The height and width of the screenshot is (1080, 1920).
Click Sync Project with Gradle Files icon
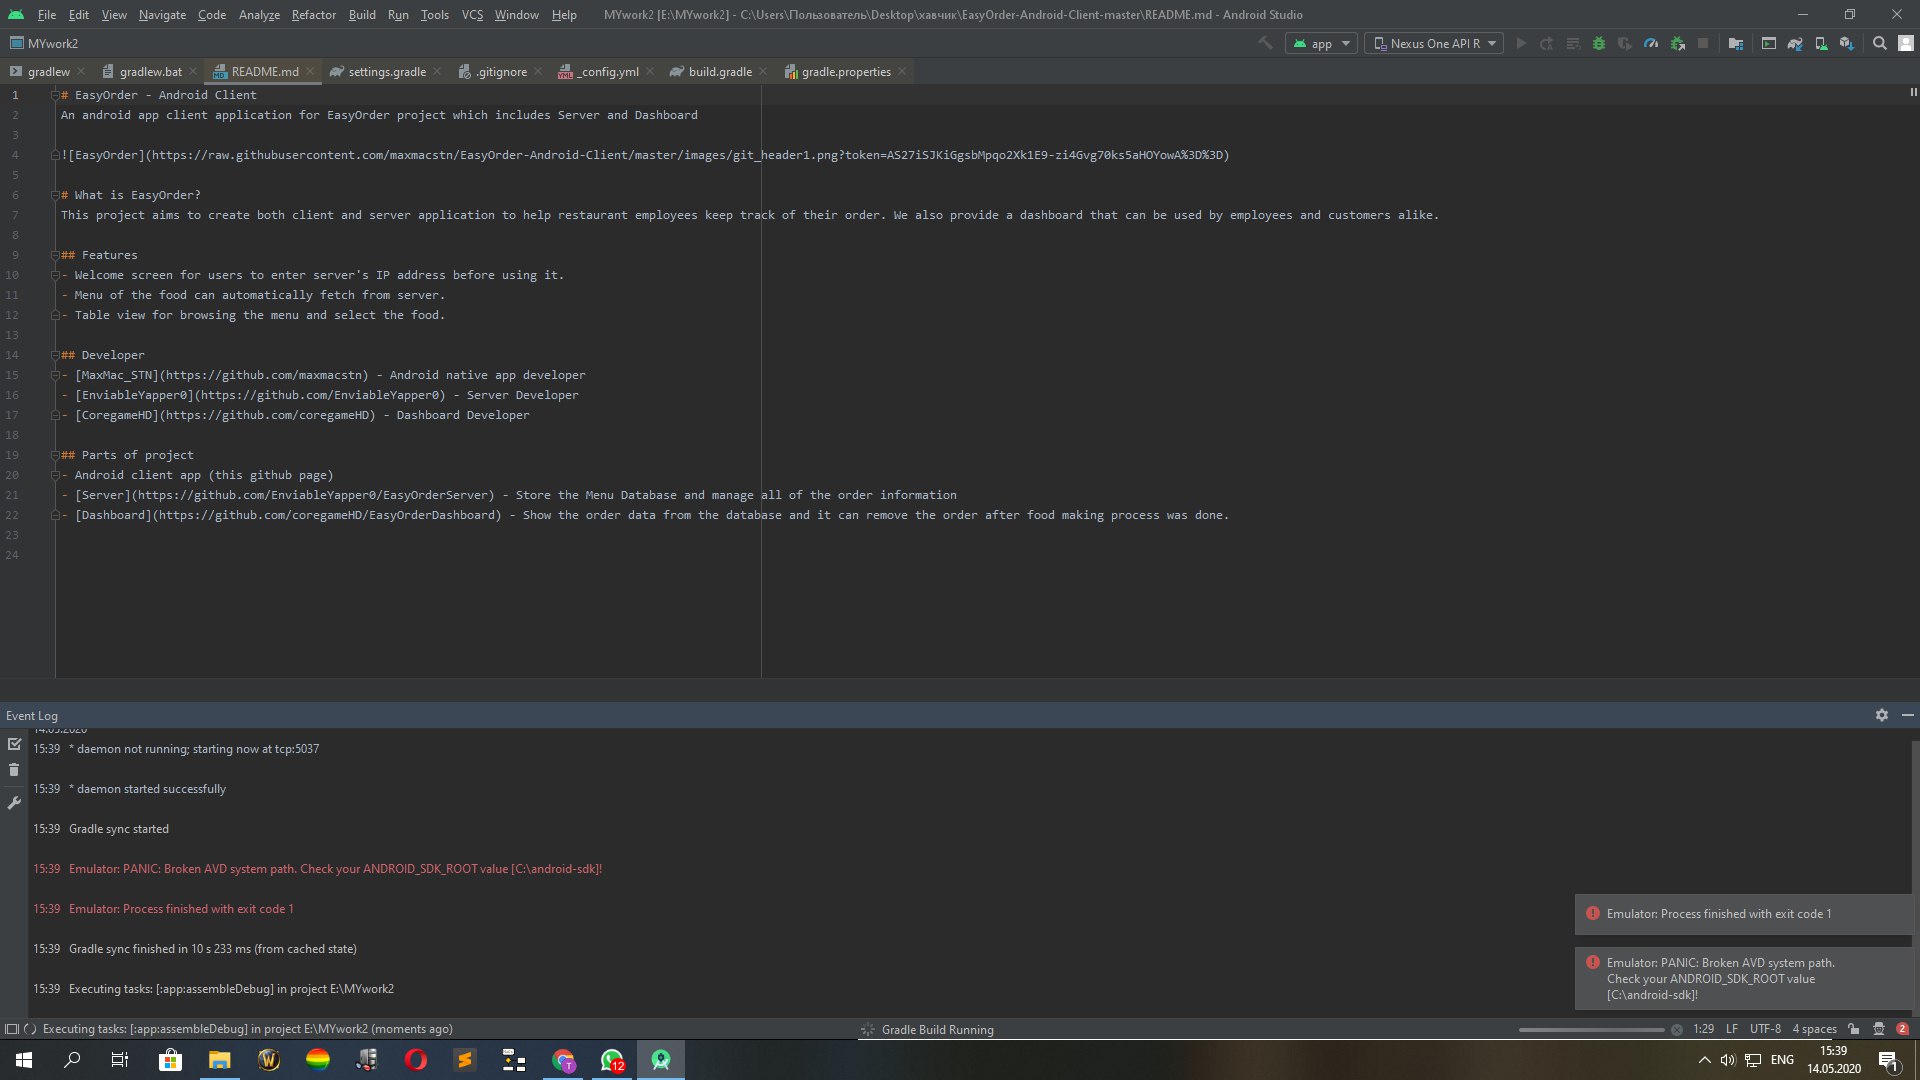click(x=1795, y=43)
